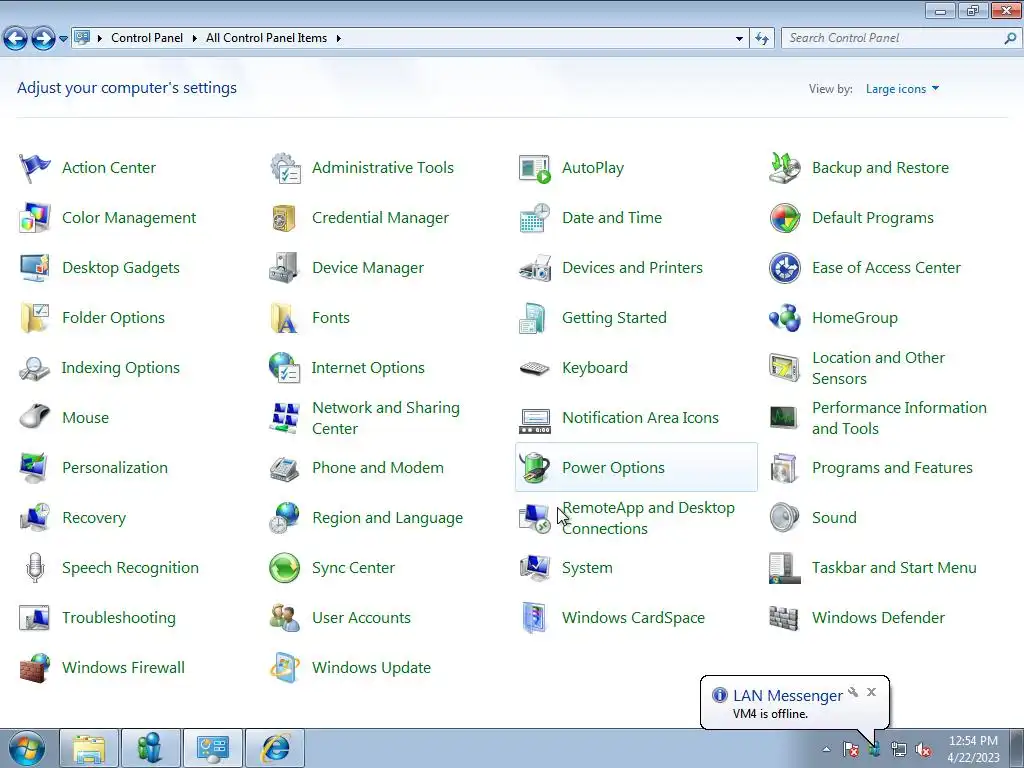This screenshot has width=1024, height=768.
Task: Open the Credential Manager safe icon
Action: [285, 217]
